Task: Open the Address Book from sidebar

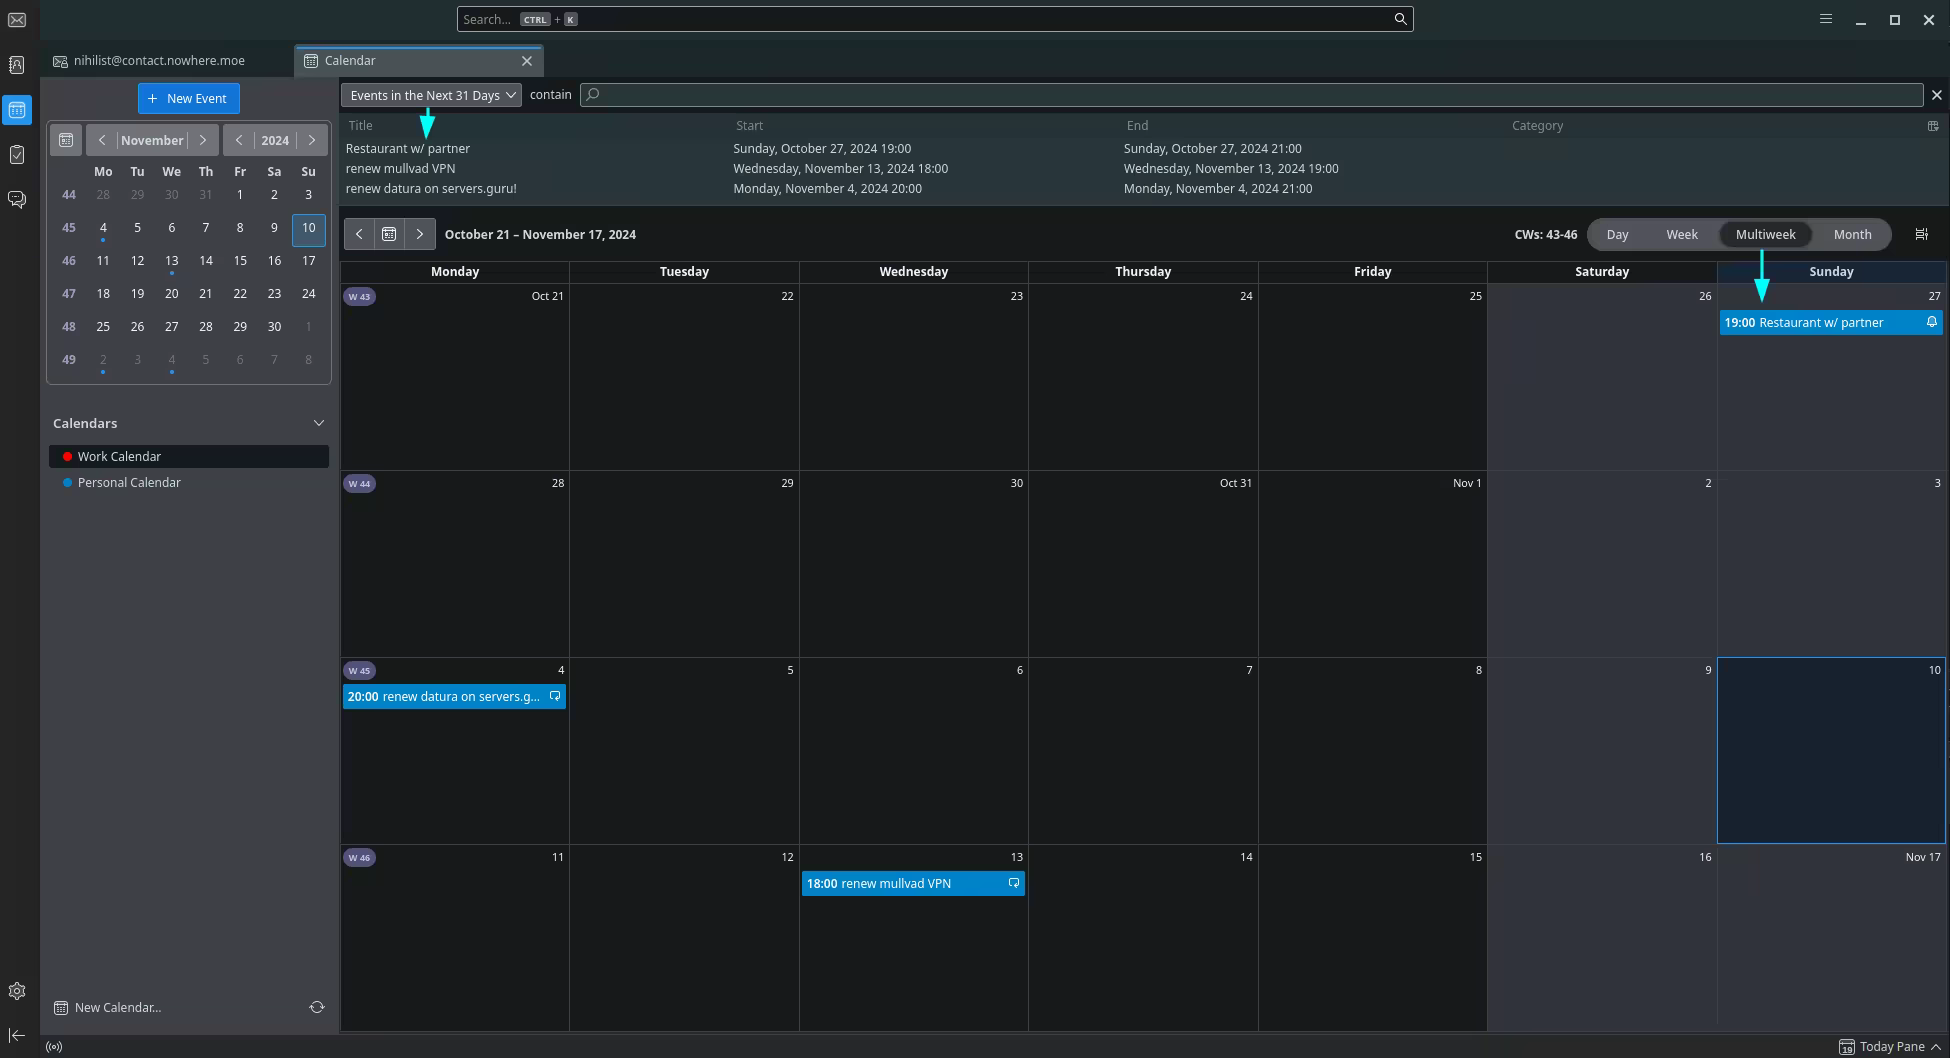Action: click(x=17, y=65)
